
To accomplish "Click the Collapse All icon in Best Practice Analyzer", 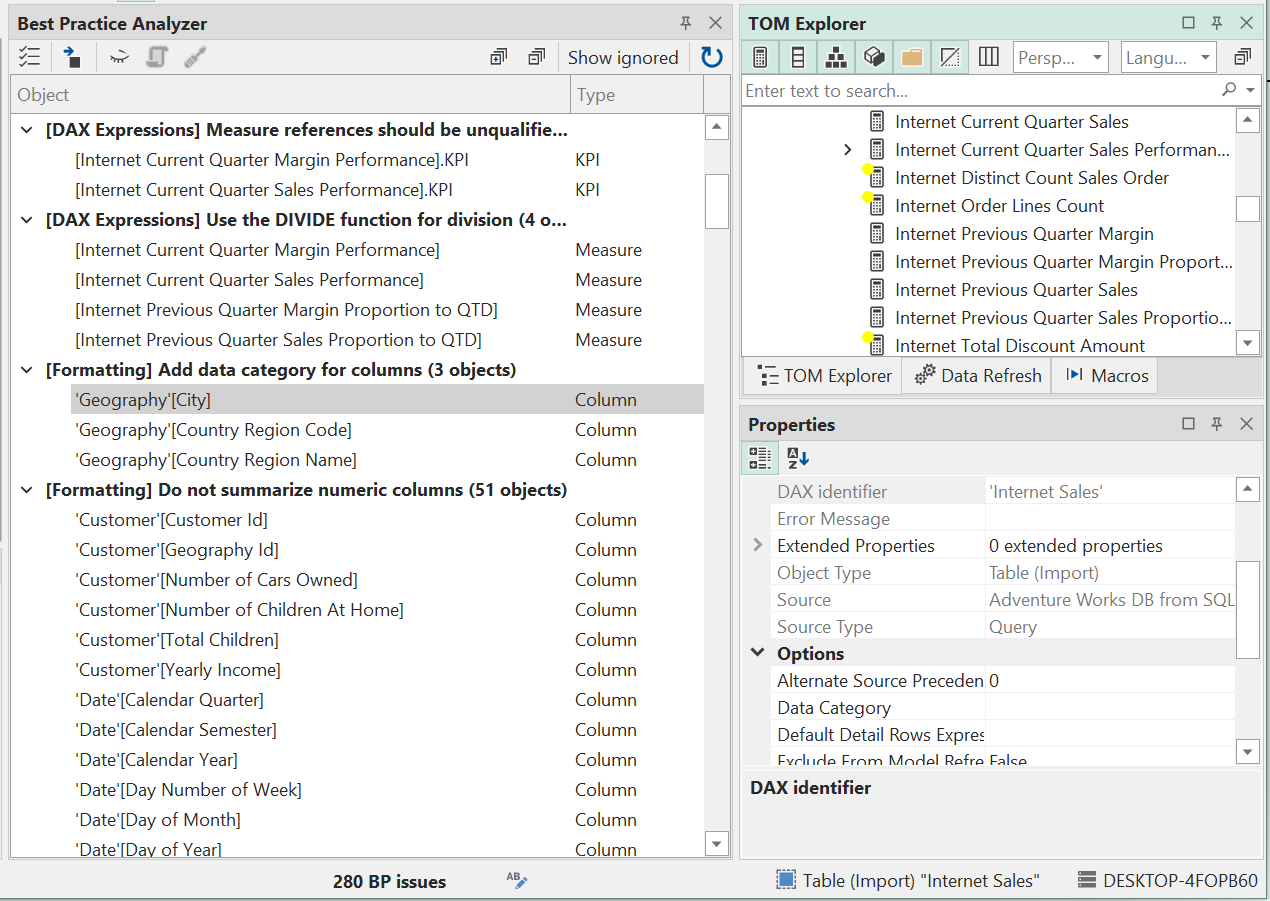I will 537,57.
